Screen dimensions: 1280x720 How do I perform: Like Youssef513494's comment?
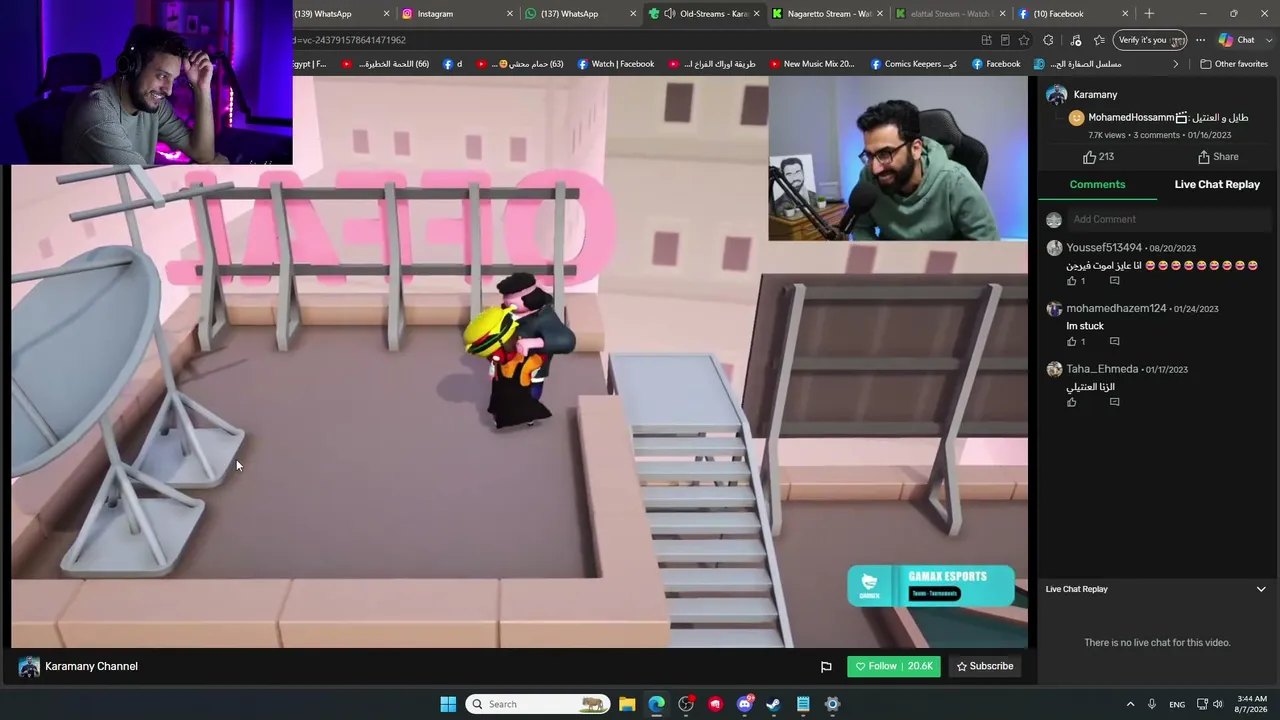[1072, 281]
